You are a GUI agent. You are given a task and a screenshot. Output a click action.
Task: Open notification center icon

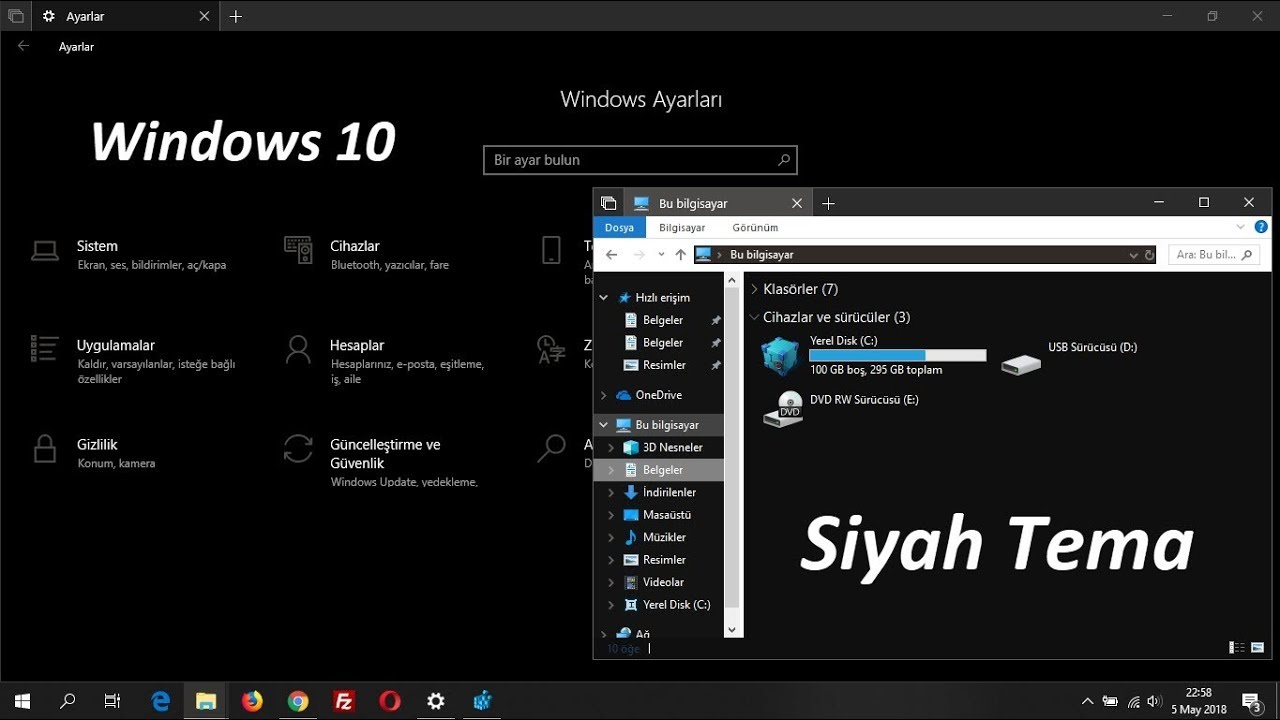1251,701
